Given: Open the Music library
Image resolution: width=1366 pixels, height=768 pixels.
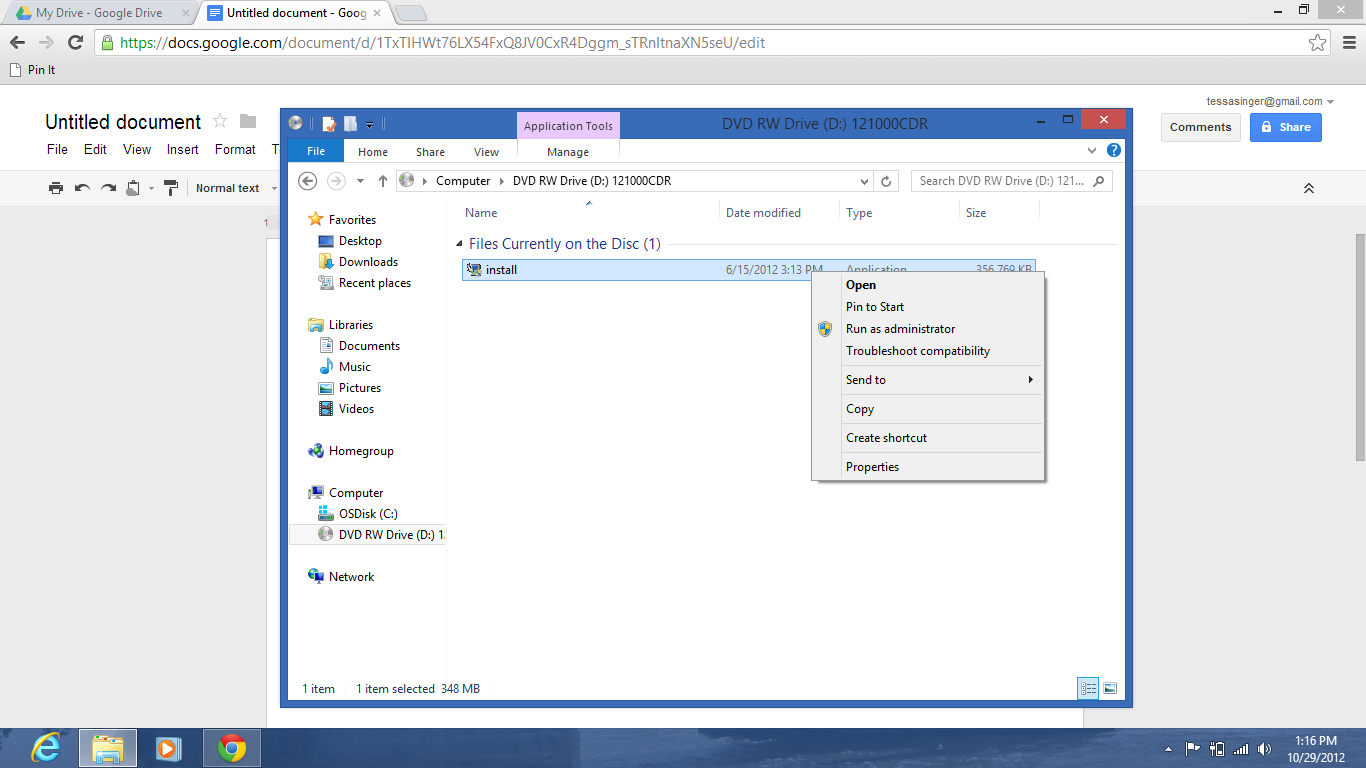Looking at the screenshot, I should (355, 366).
